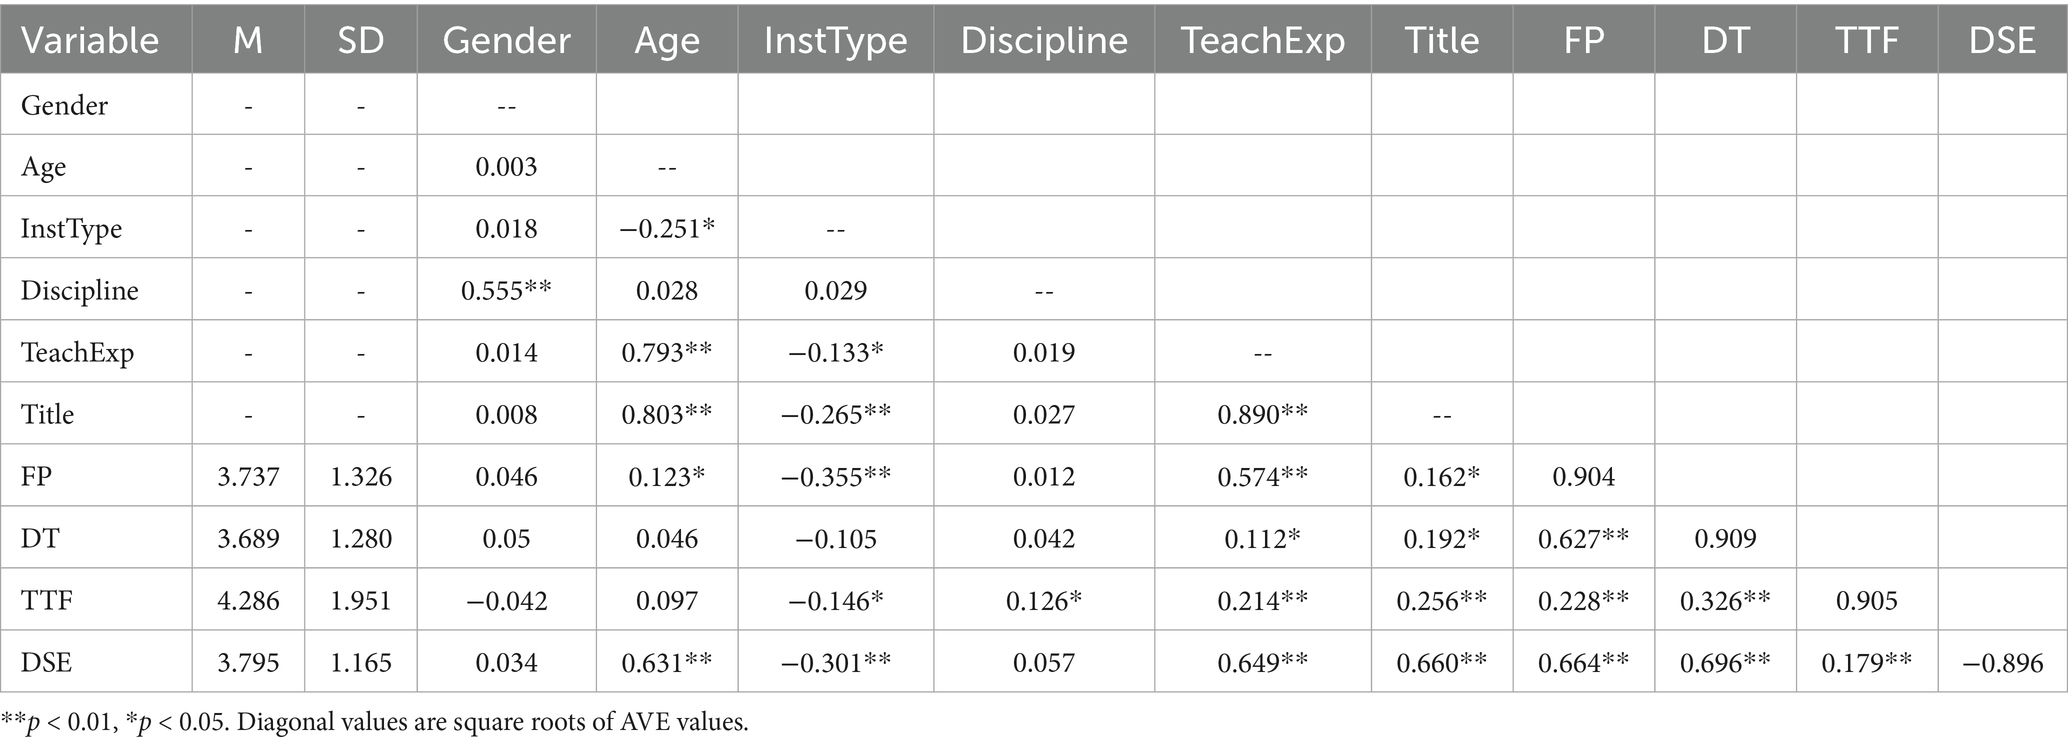Screen dimensions: 2068x746
Task: Select the 0.890** cell in Title row
Action: pyautogui.click(x=1262, y=414)
